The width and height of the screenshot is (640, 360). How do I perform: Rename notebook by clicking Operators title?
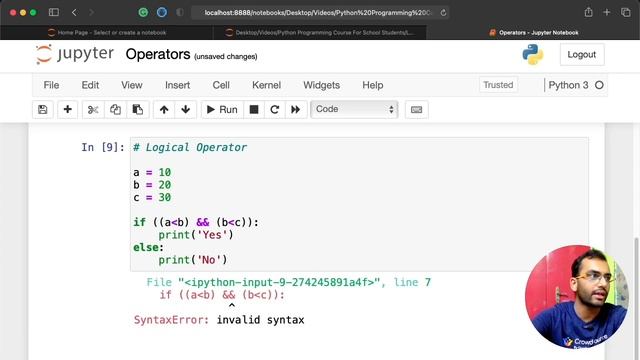(158, 54)
